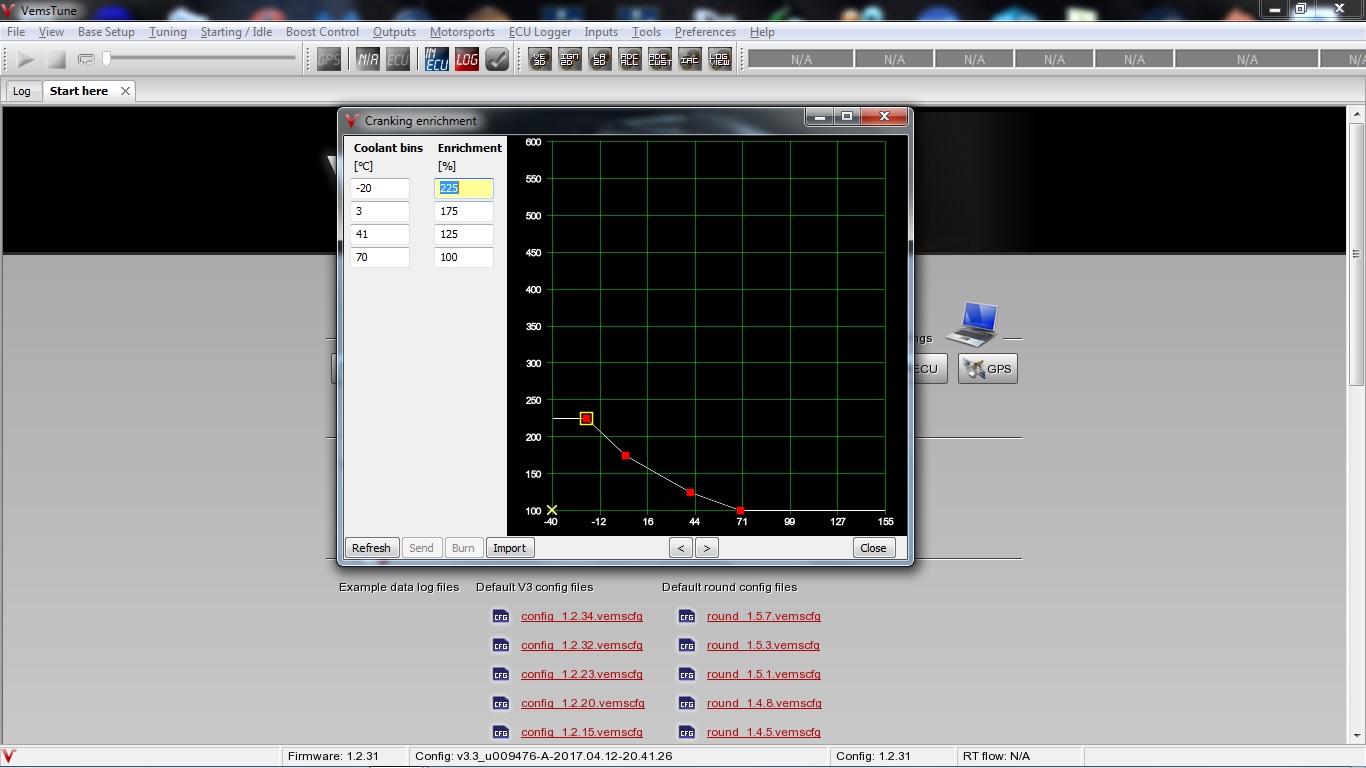Click the IN ECU toolbar icon
Screen dimensions: 1366x768
(x=437, y=60)
